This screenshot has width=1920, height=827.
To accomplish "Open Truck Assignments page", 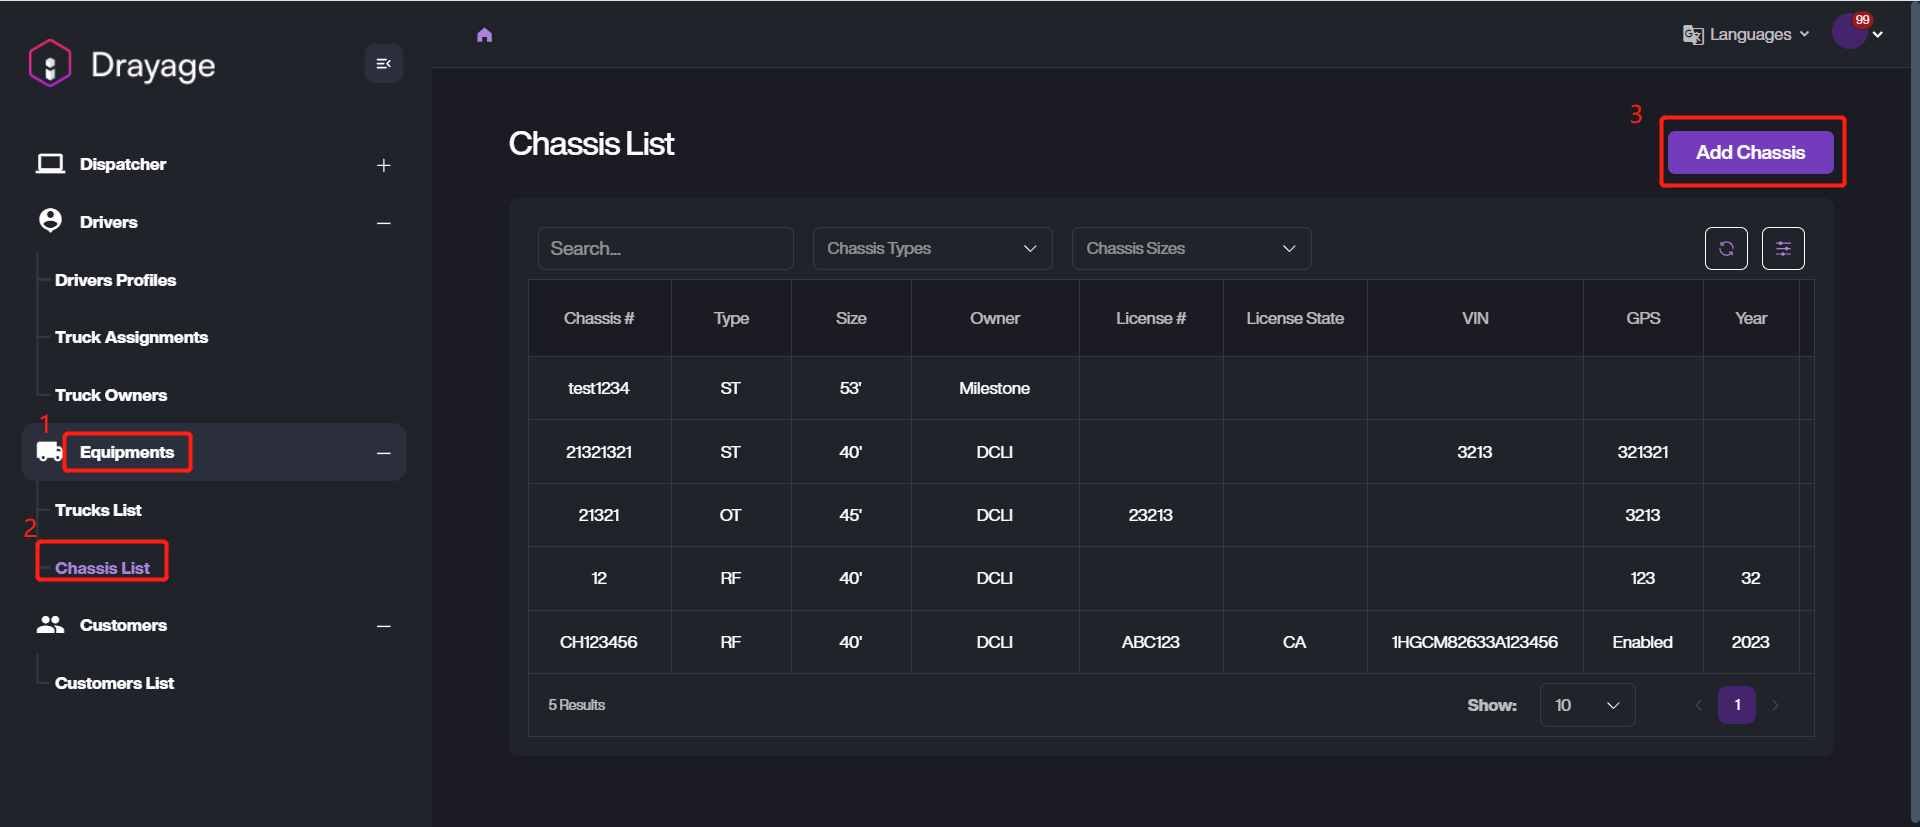I will [x=131, y=337].
